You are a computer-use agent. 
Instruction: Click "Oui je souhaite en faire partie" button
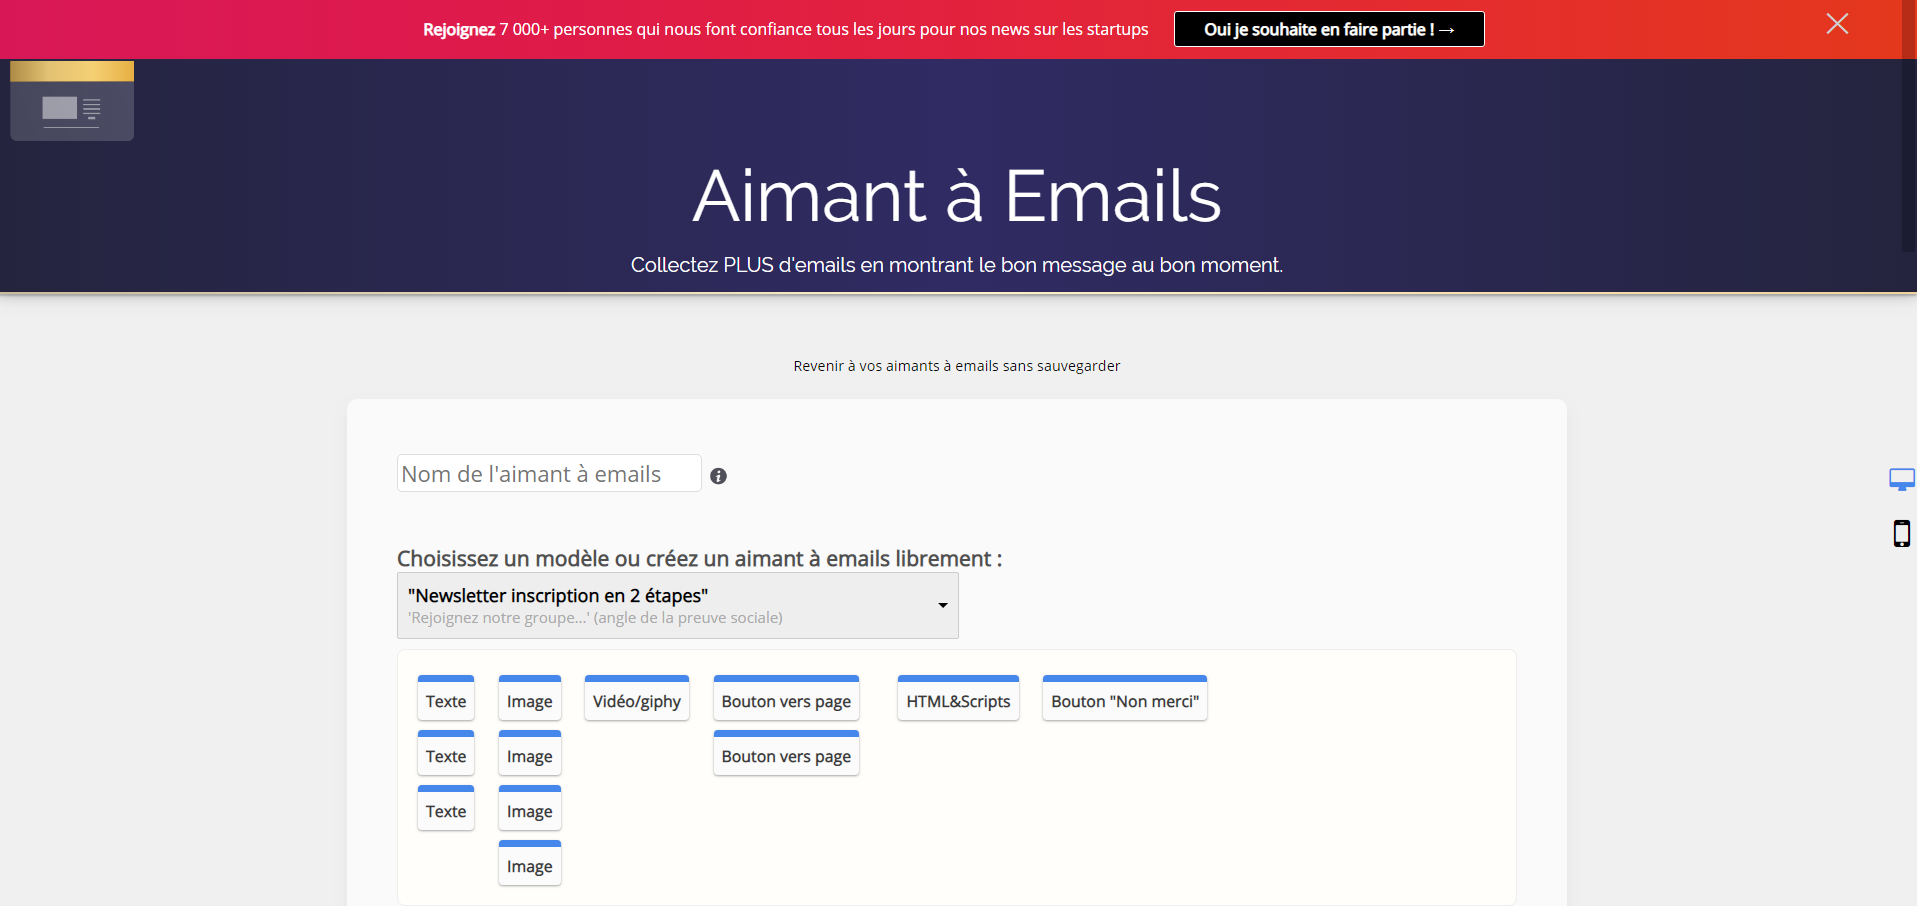(x=1328, y=29)
